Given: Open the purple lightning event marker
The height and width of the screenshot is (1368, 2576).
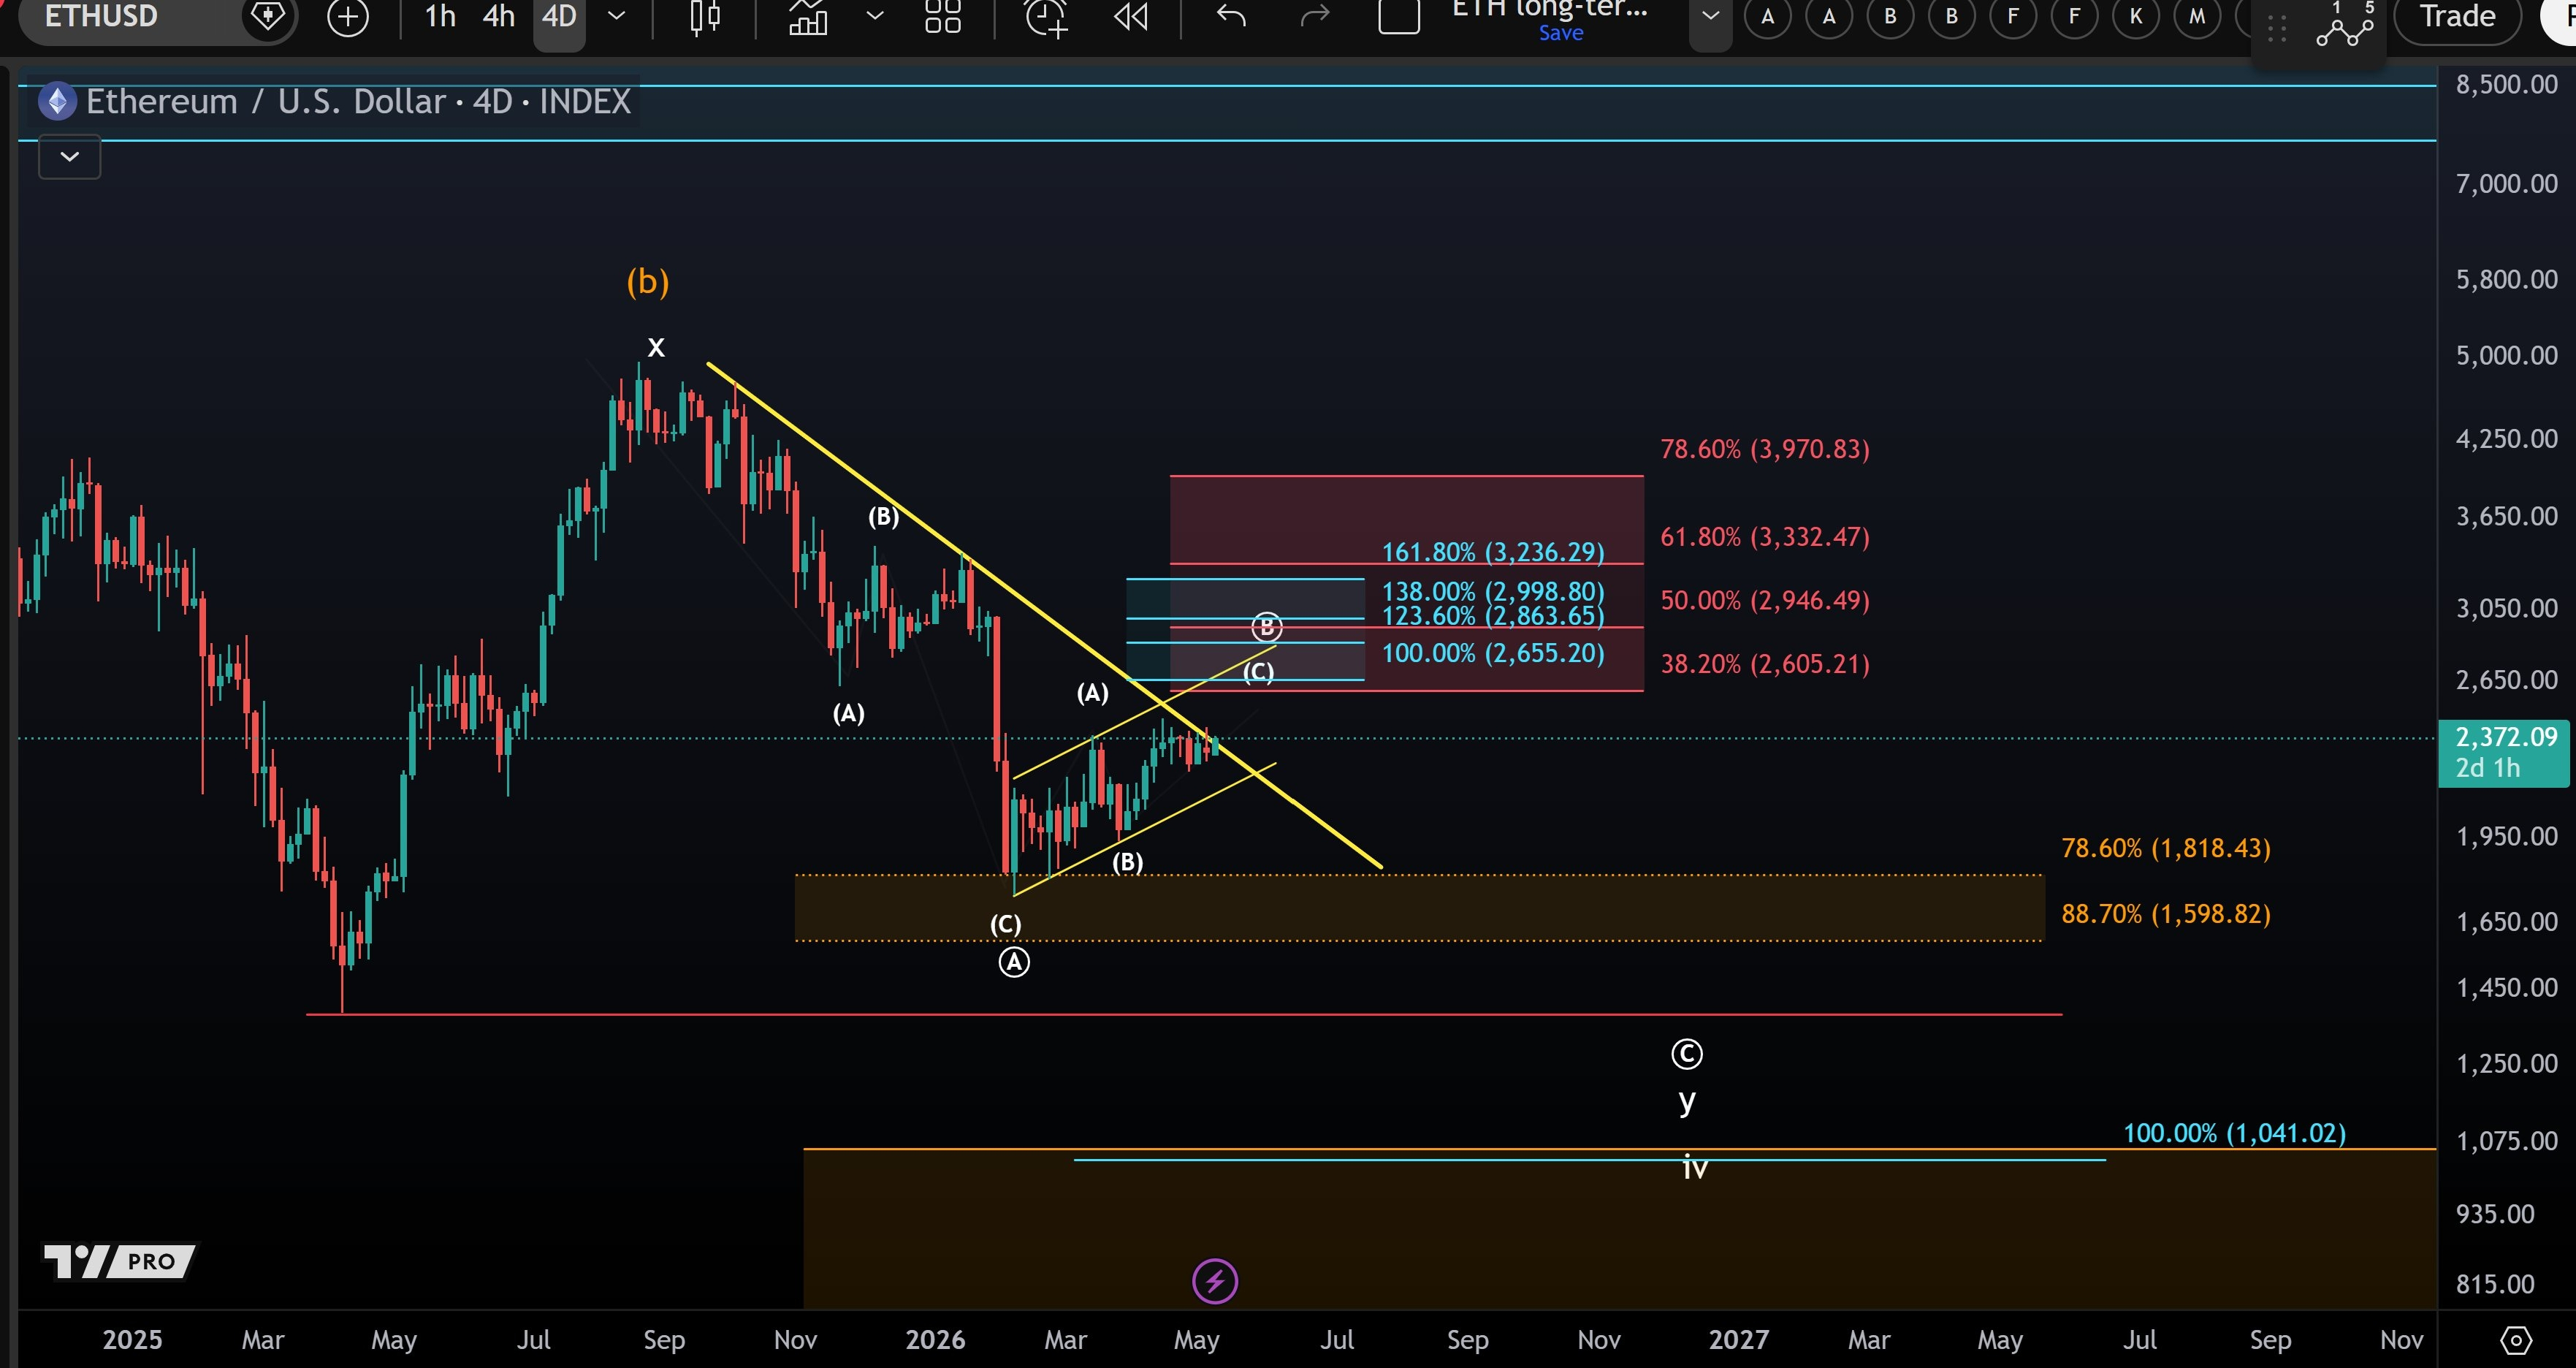Looking at the screenshot, I should (x=1215, y=1281).
